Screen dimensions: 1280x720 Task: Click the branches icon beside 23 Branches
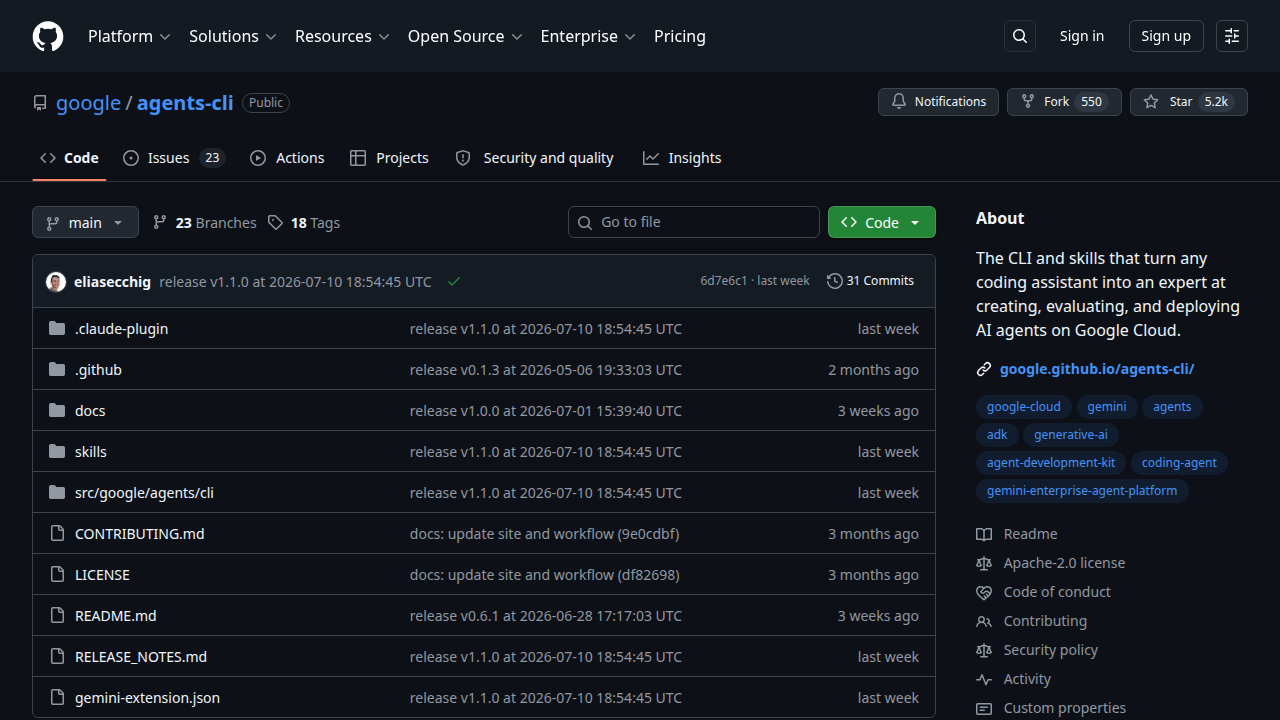[160, 222]
